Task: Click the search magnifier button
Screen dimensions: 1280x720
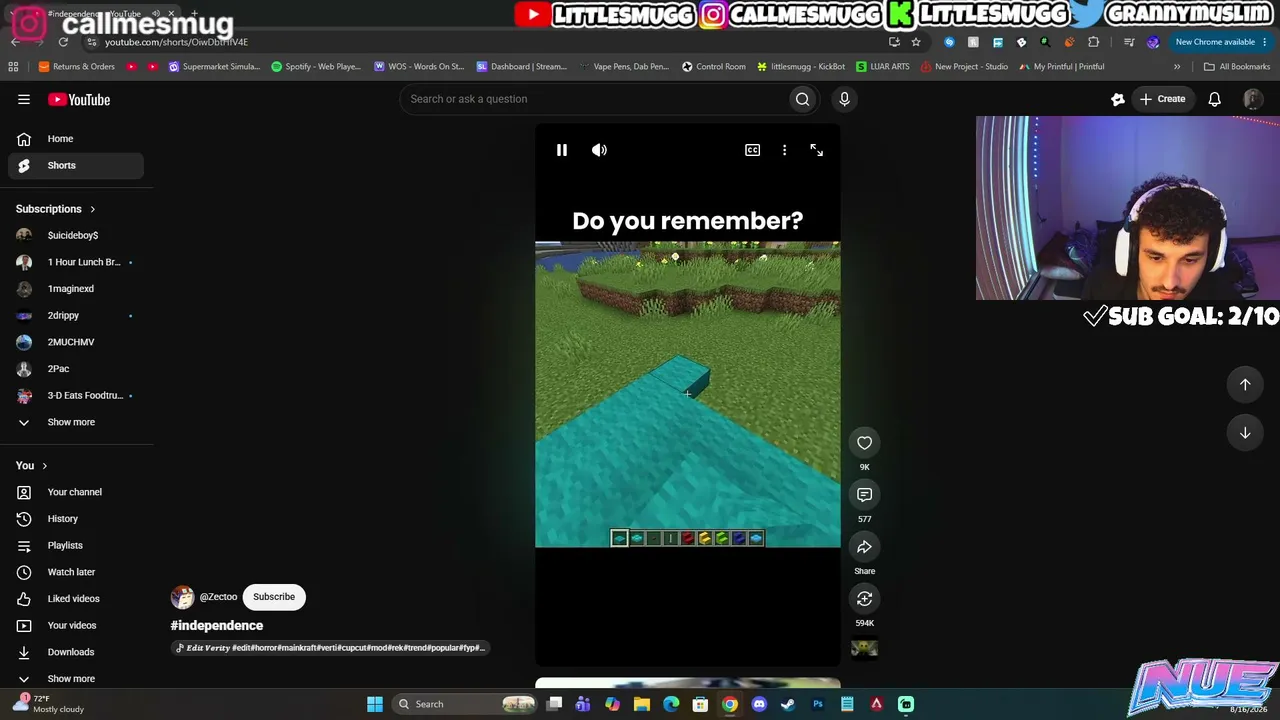Action: pyautogui.click(x=802, y=99)
